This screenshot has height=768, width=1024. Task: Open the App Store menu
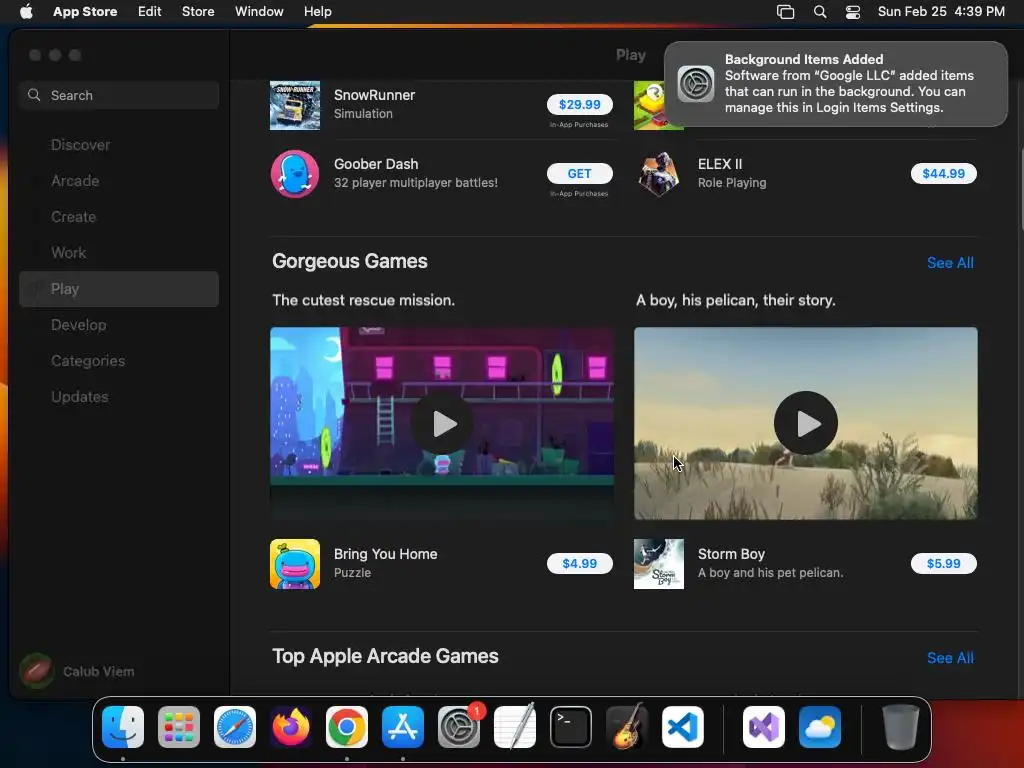point(85,12)
